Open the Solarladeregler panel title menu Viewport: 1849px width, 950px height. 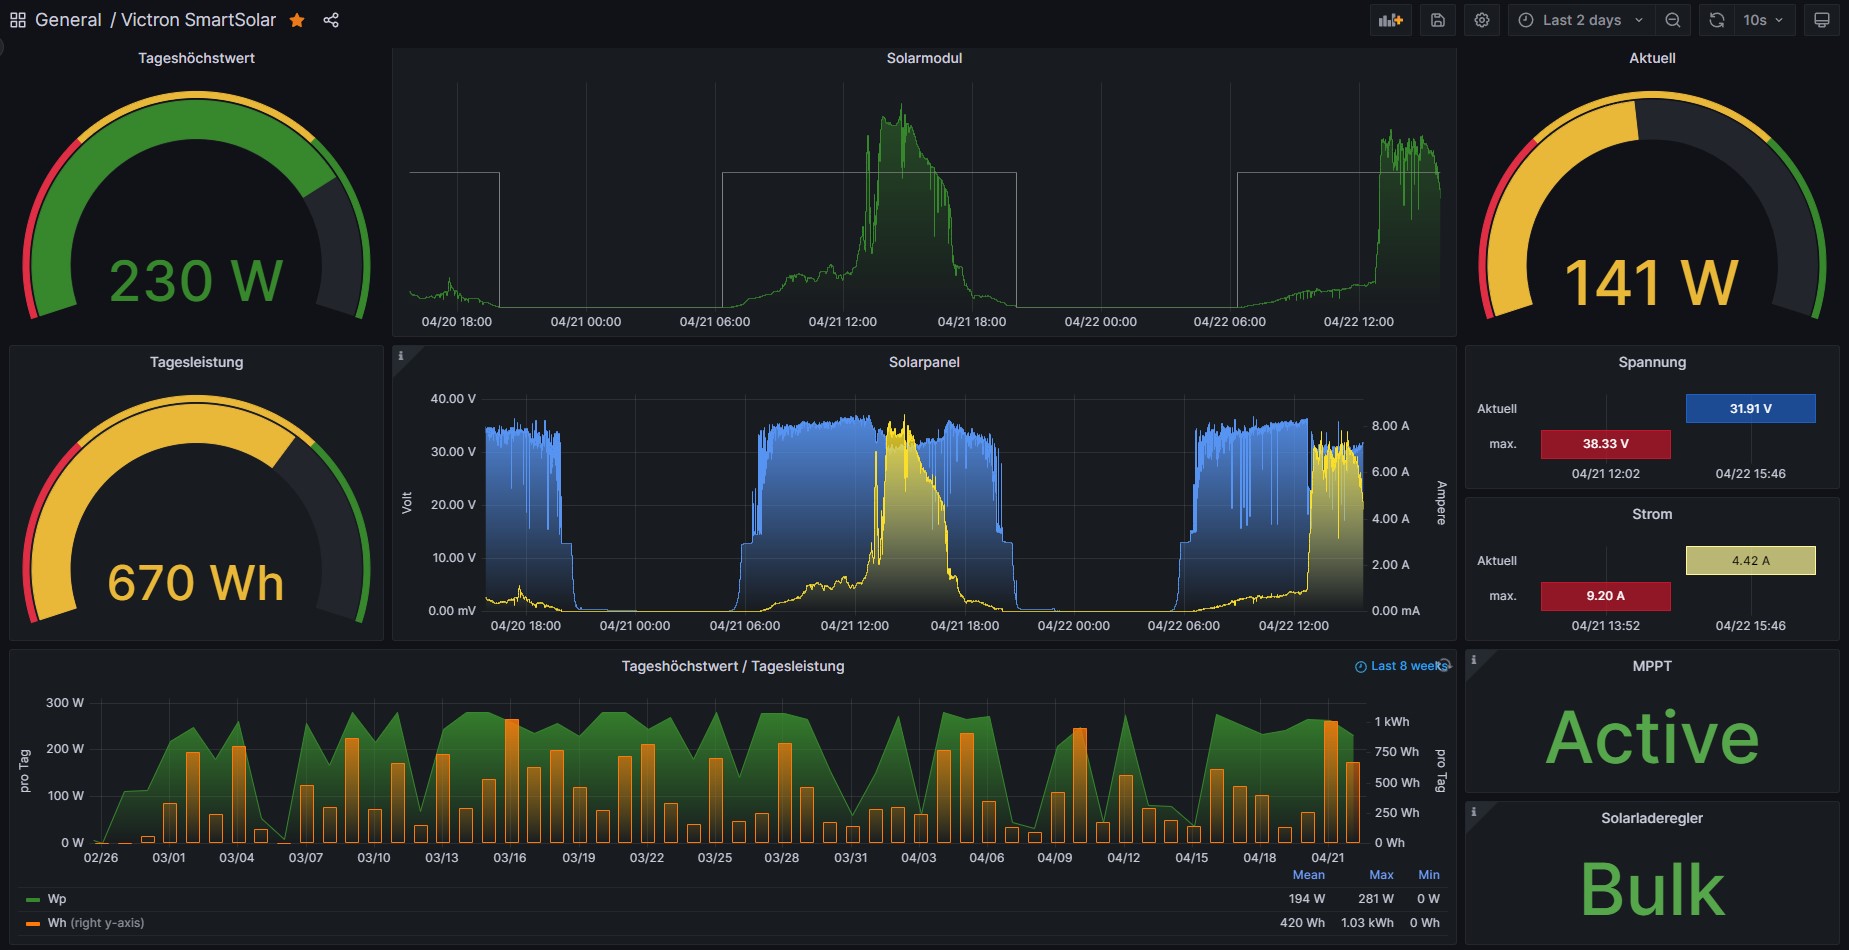point(1652,818)
